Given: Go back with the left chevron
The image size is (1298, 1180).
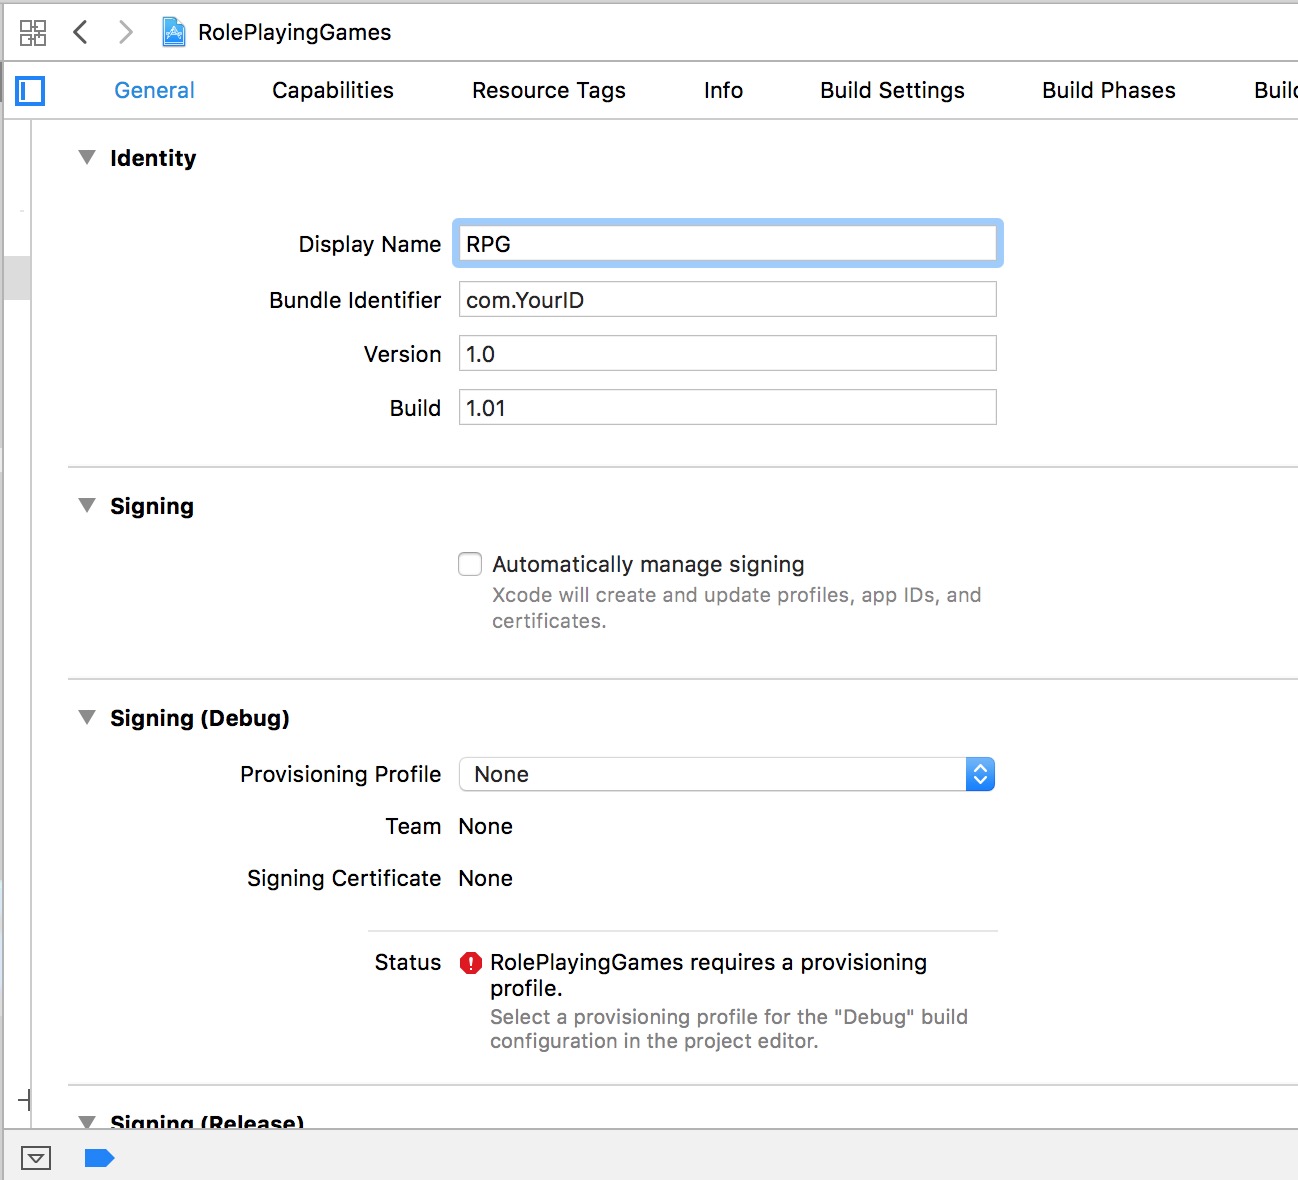Looking at the screenshot, I should pos(81,32).
